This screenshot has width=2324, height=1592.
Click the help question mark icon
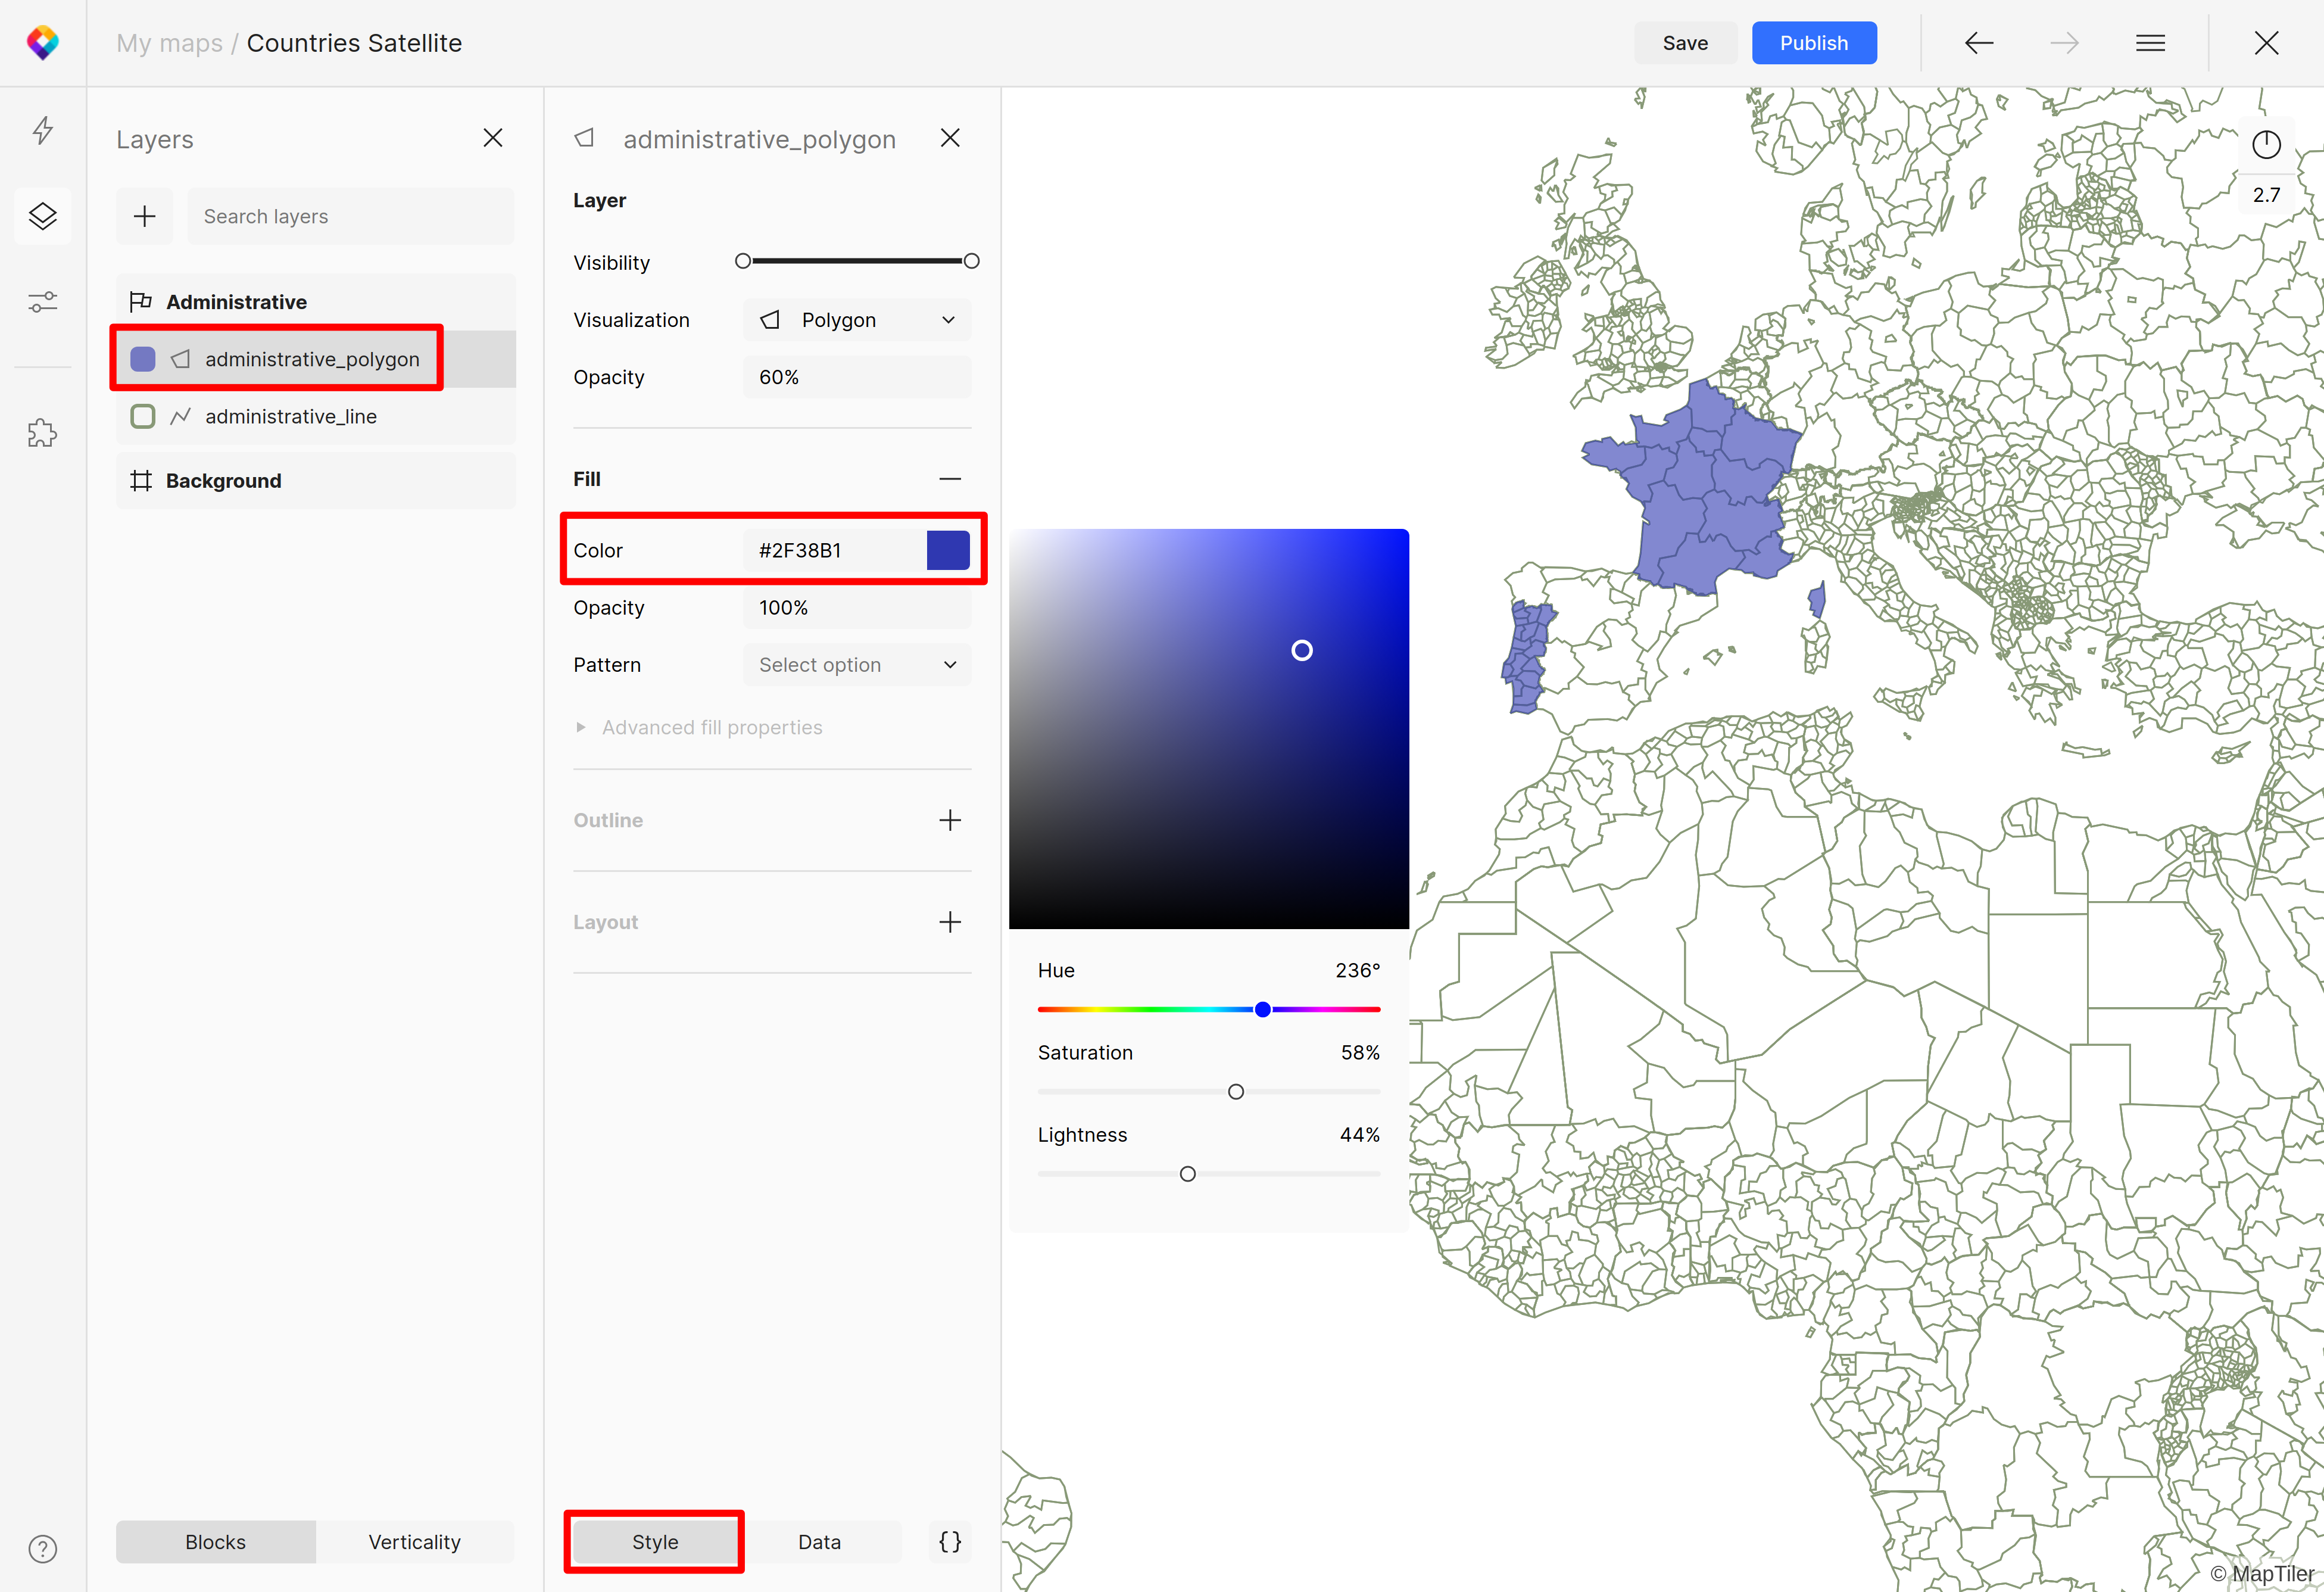(x=42, y=1549)
